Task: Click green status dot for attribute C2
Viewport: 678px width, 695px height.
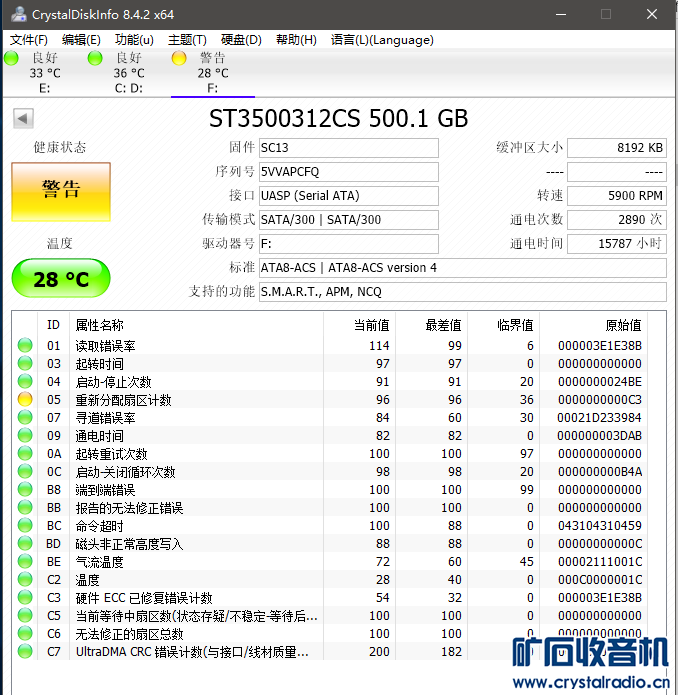Action: tap(25, 579)
